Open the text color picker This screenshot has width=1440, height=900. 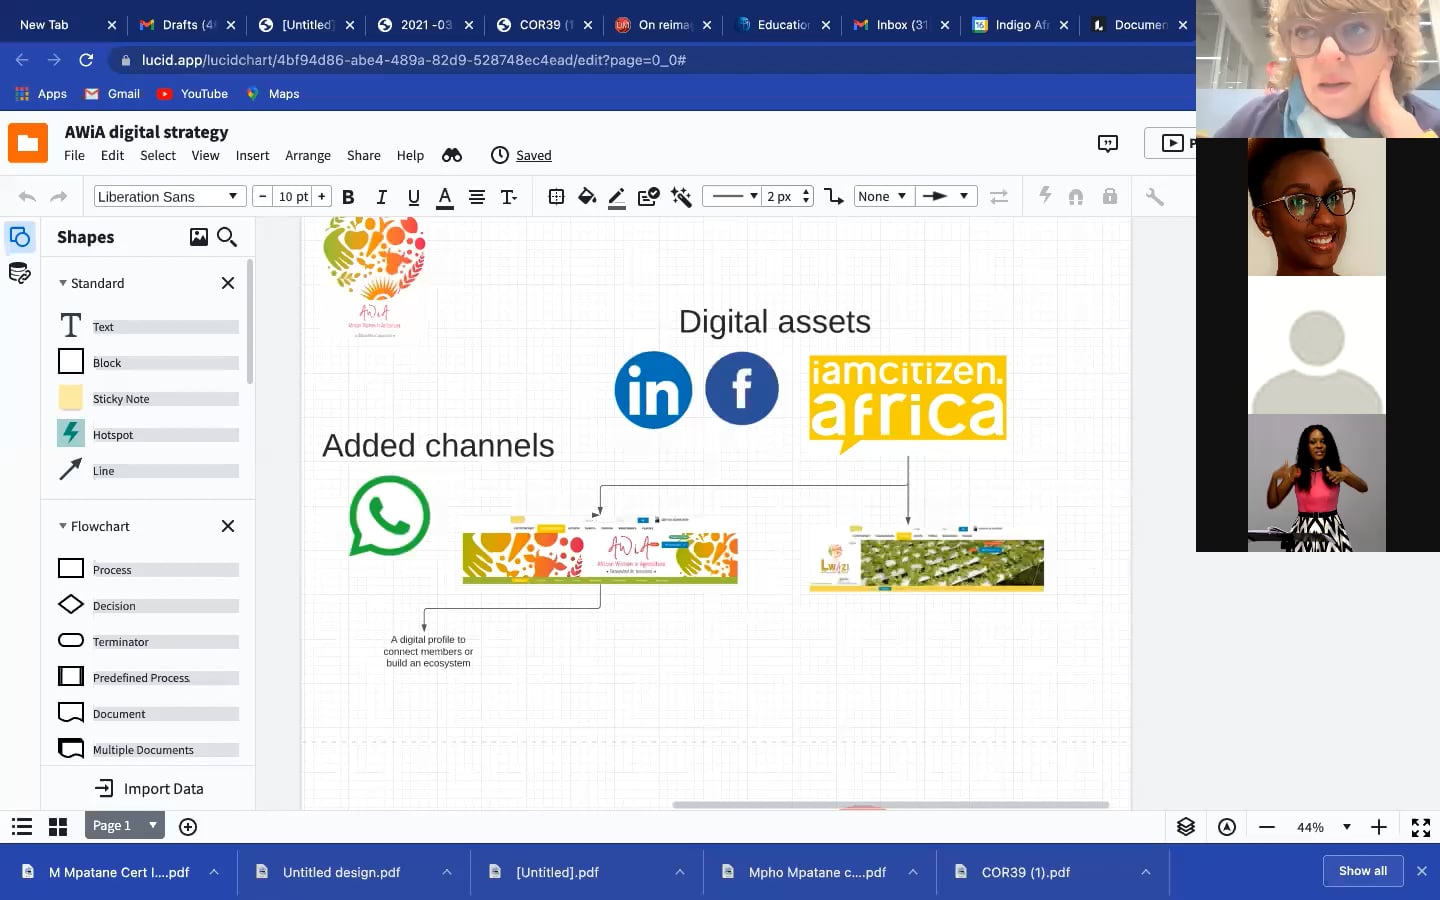tap(445, 197)
